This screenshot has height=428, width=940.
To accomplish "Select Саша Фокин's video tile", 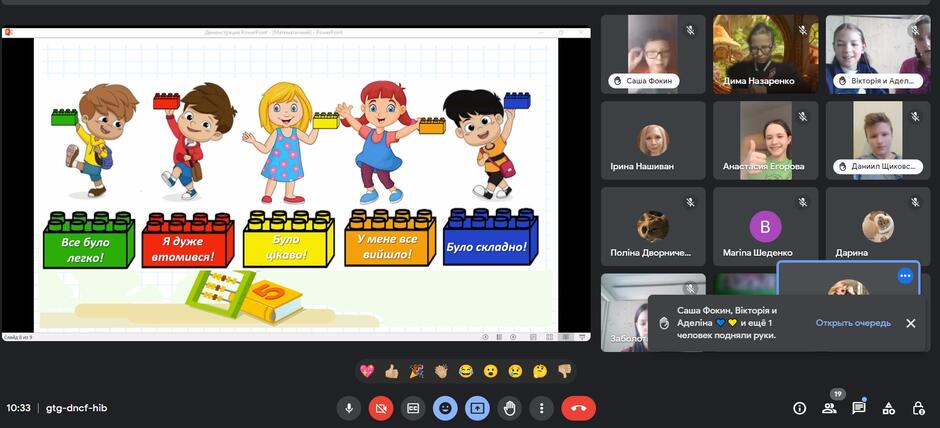I will pos(653,54).
